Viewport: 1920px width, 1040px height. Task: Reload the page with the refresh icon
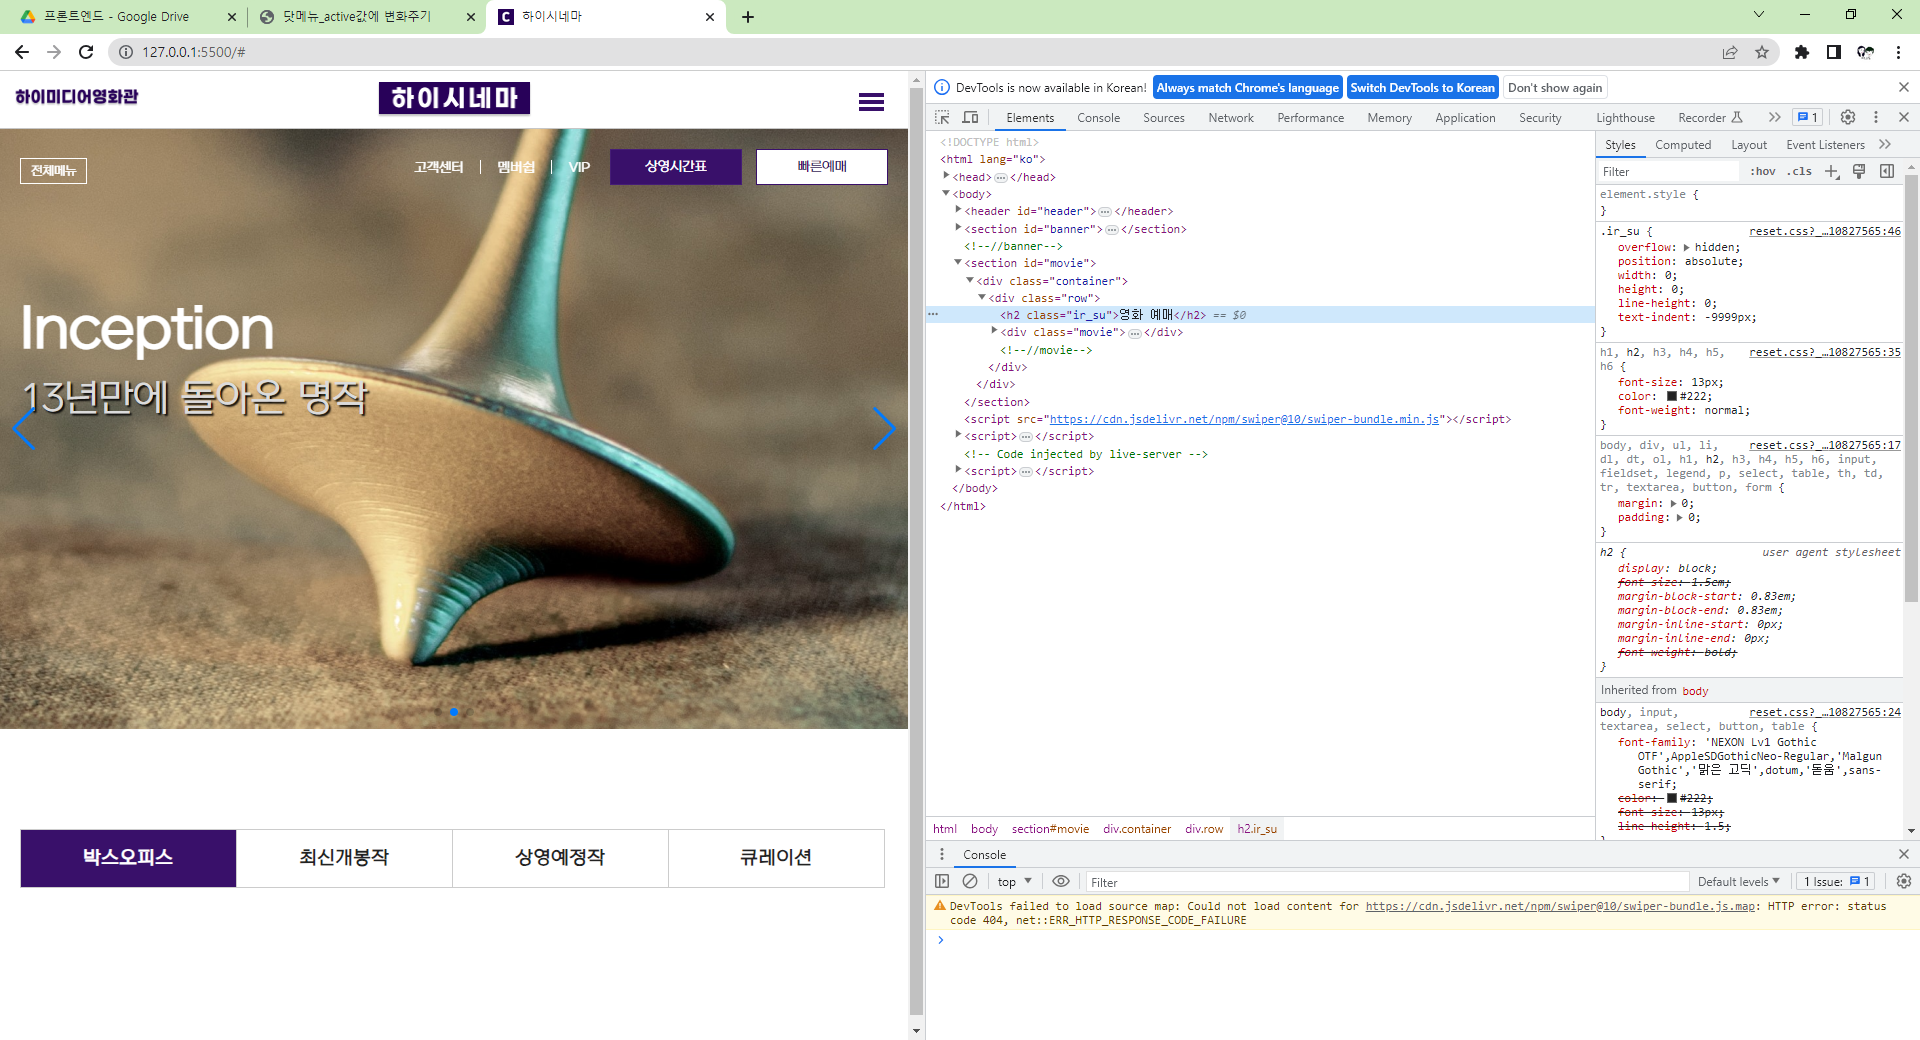(x=86, y=52)
